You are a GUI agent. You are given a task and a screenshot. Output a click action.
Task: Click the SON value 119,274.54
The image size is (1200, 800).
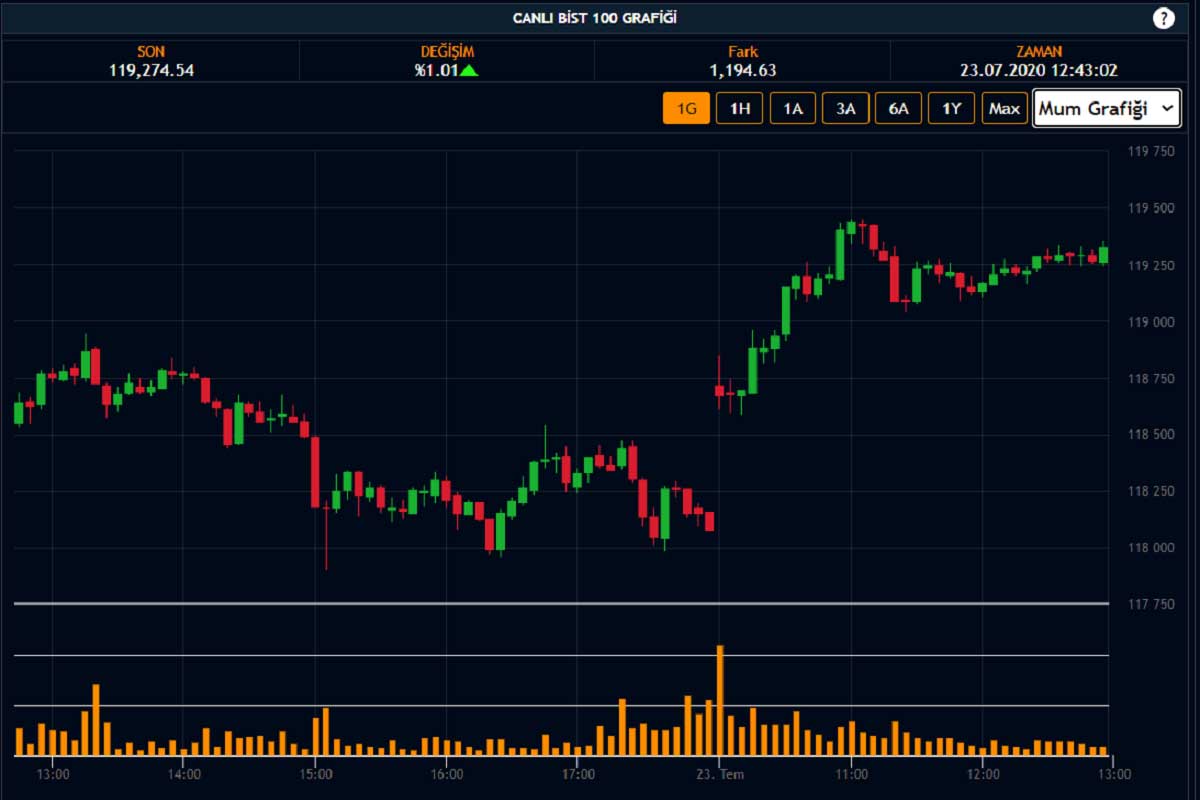[152, 70]
